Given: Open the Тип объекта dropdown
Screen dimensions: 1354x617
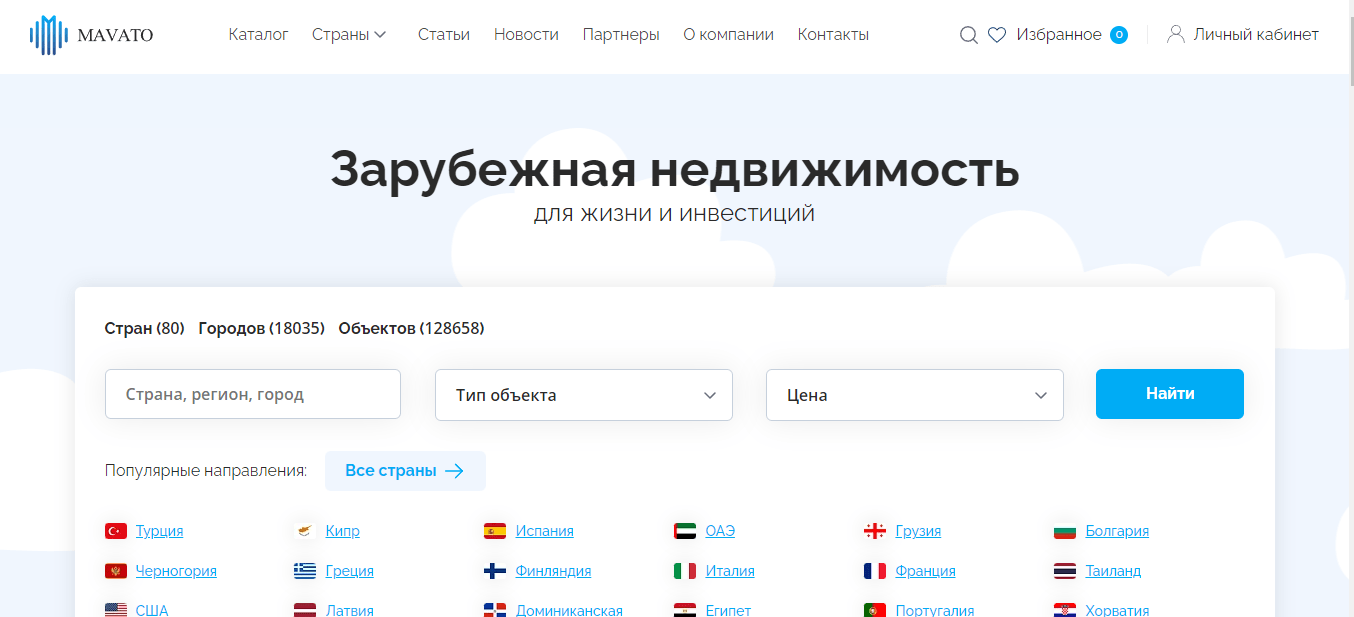Looking at the screenshot, I should click(x=584, y=395).
